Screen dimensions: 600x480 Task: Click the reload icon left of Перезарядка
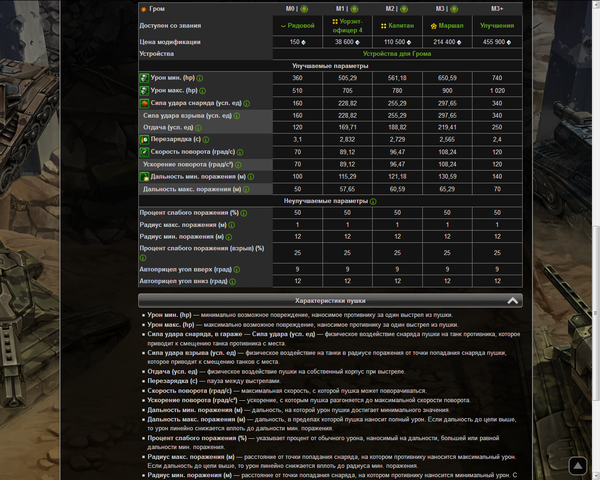(x=144, y=140)
